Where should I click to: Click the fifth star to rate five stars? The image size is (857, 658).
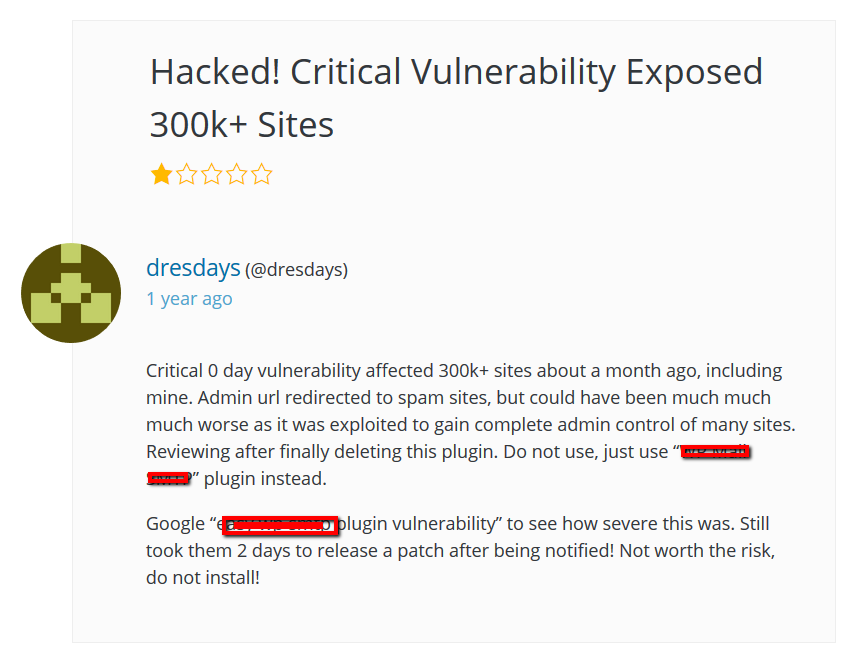coord(261,174)
